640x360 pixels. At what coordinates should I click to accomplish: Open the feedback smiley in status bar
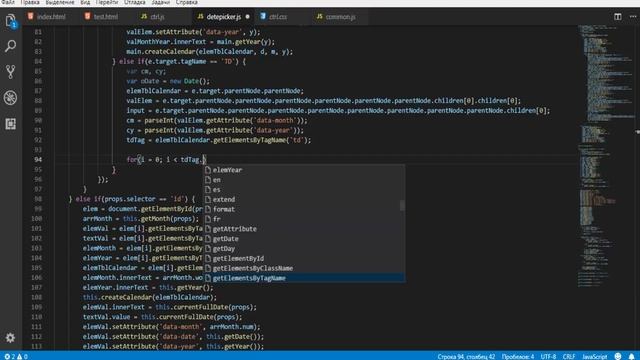[618, 356]
